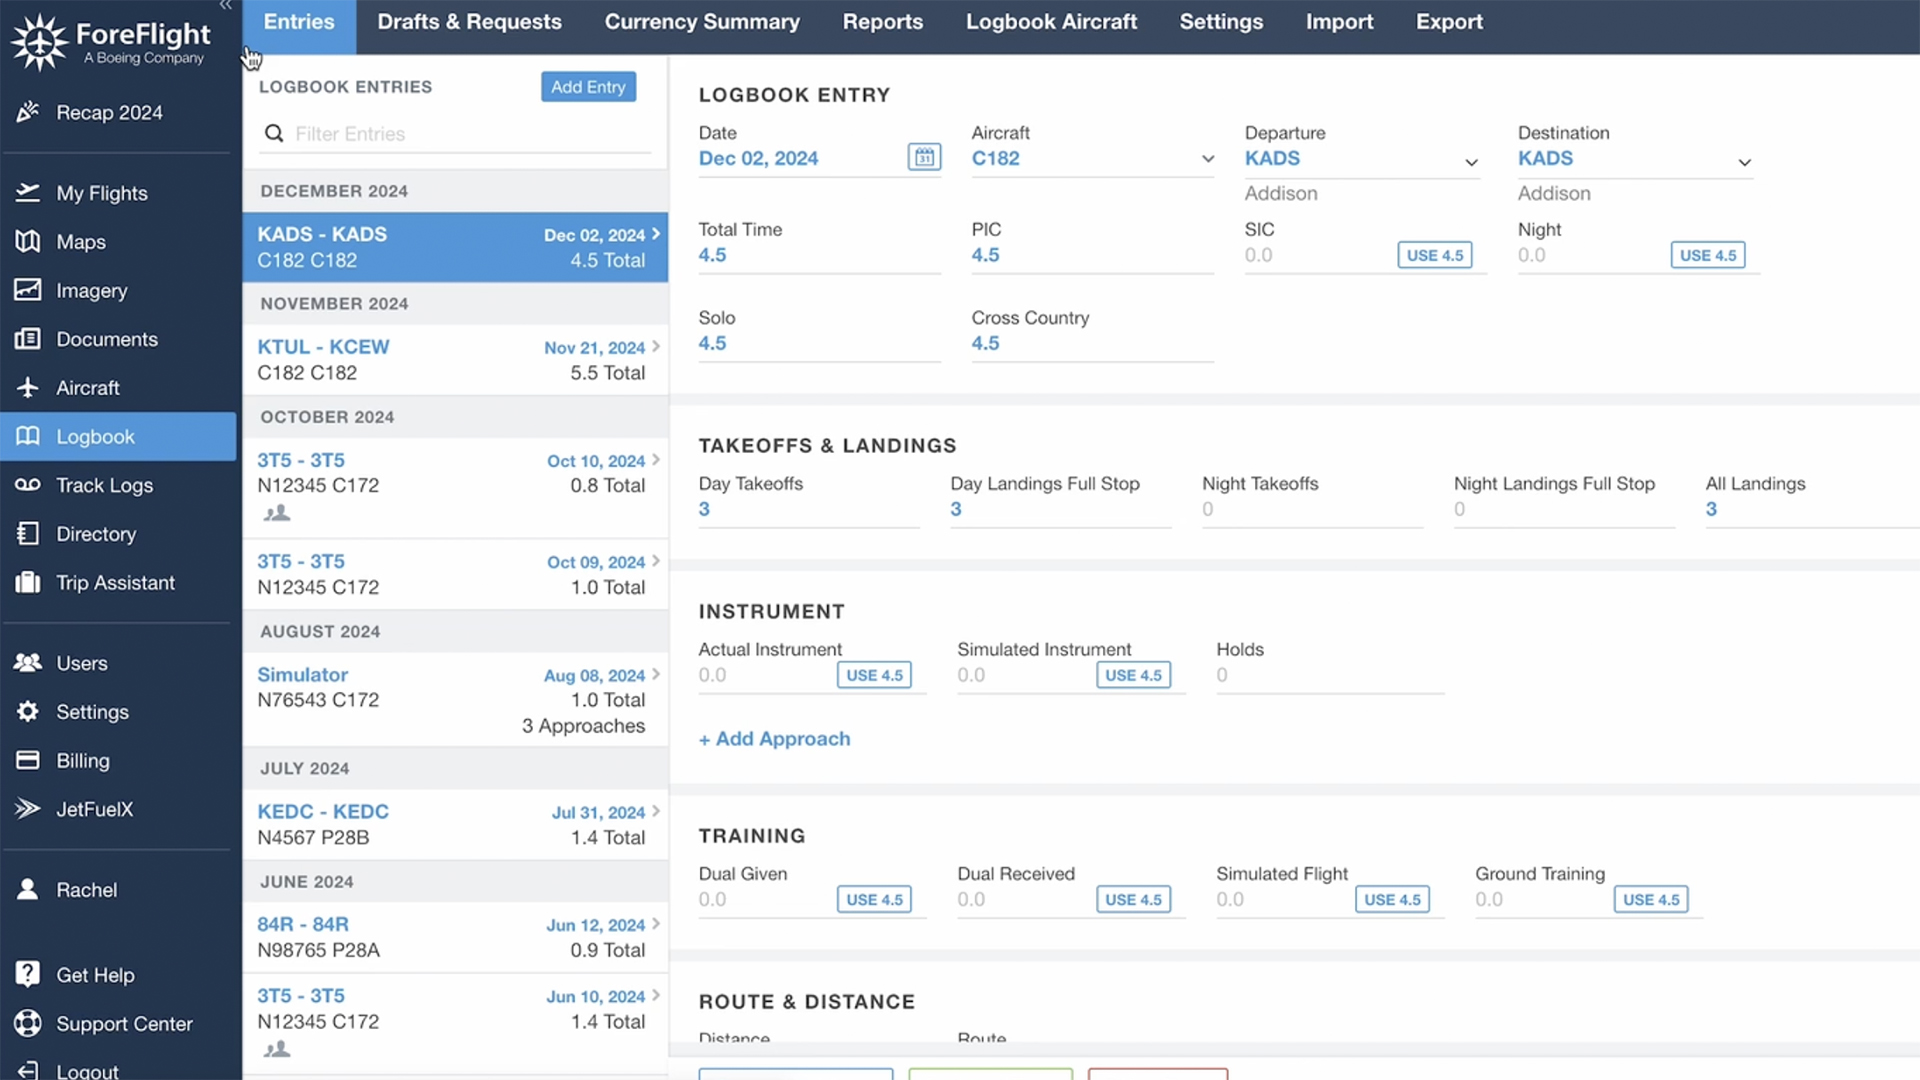
Task: Expand the Aircraft C182 dropdown
Action: click(x=1207, y=159)
